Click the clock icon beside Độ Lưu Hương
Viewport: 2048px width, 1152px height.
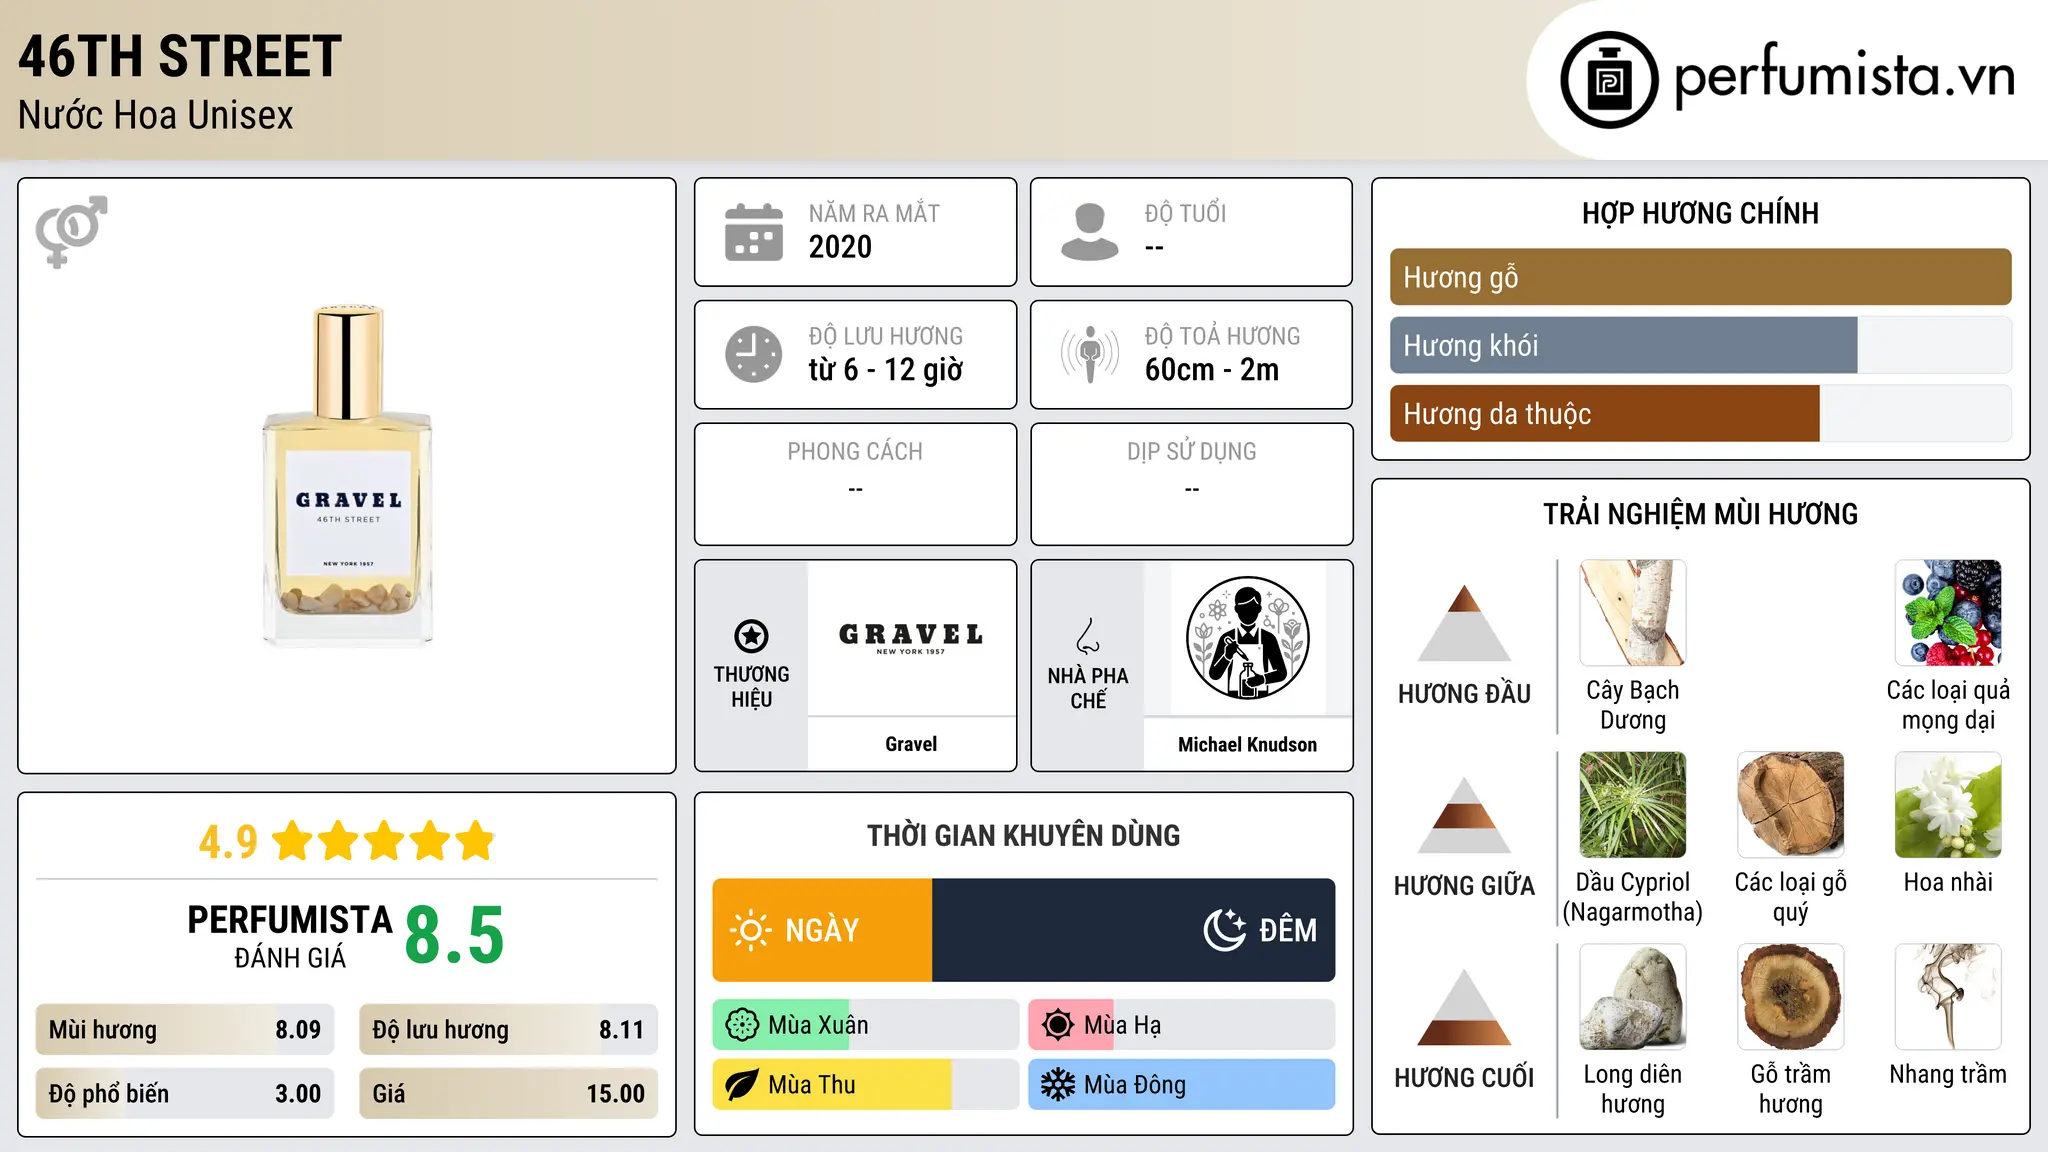[x=754, y=354]
